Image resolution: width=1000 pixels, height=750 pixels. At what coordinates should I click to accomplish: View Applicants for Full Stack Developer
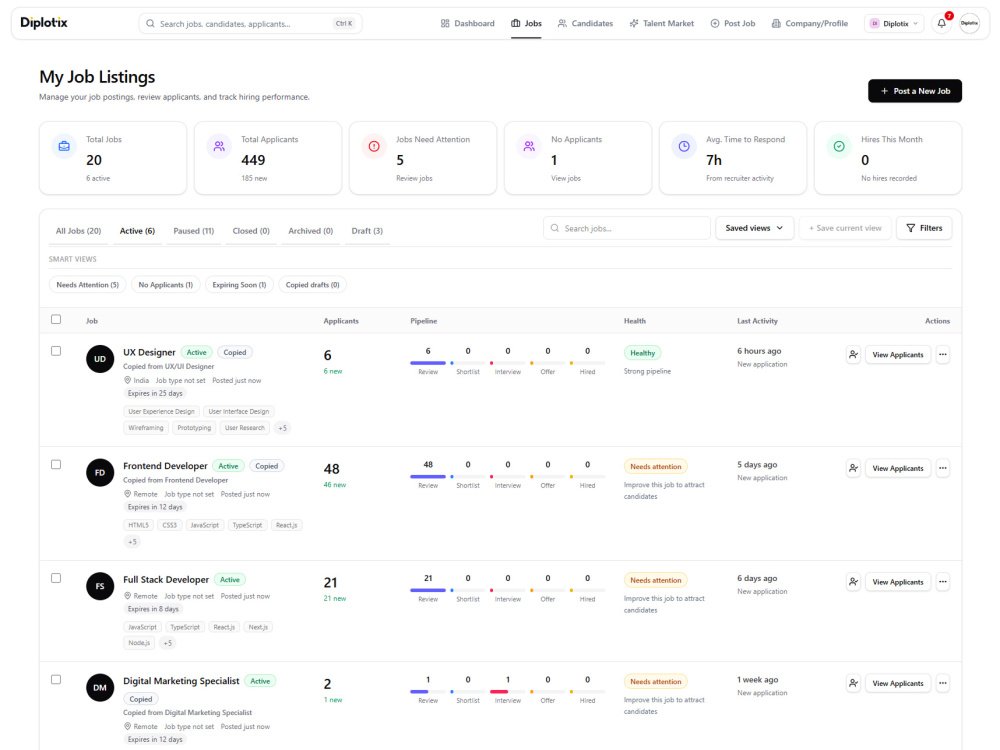pyautogui.click(x=897, y=582)
